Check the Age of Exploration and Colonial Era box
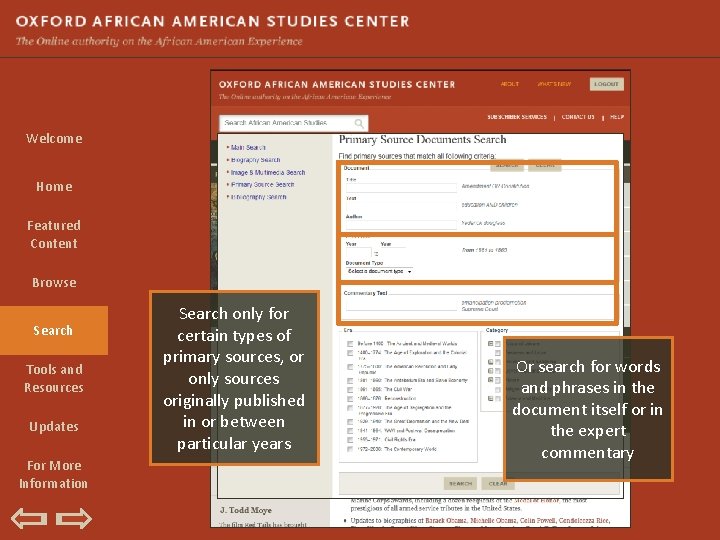 (x=350, y=353)
